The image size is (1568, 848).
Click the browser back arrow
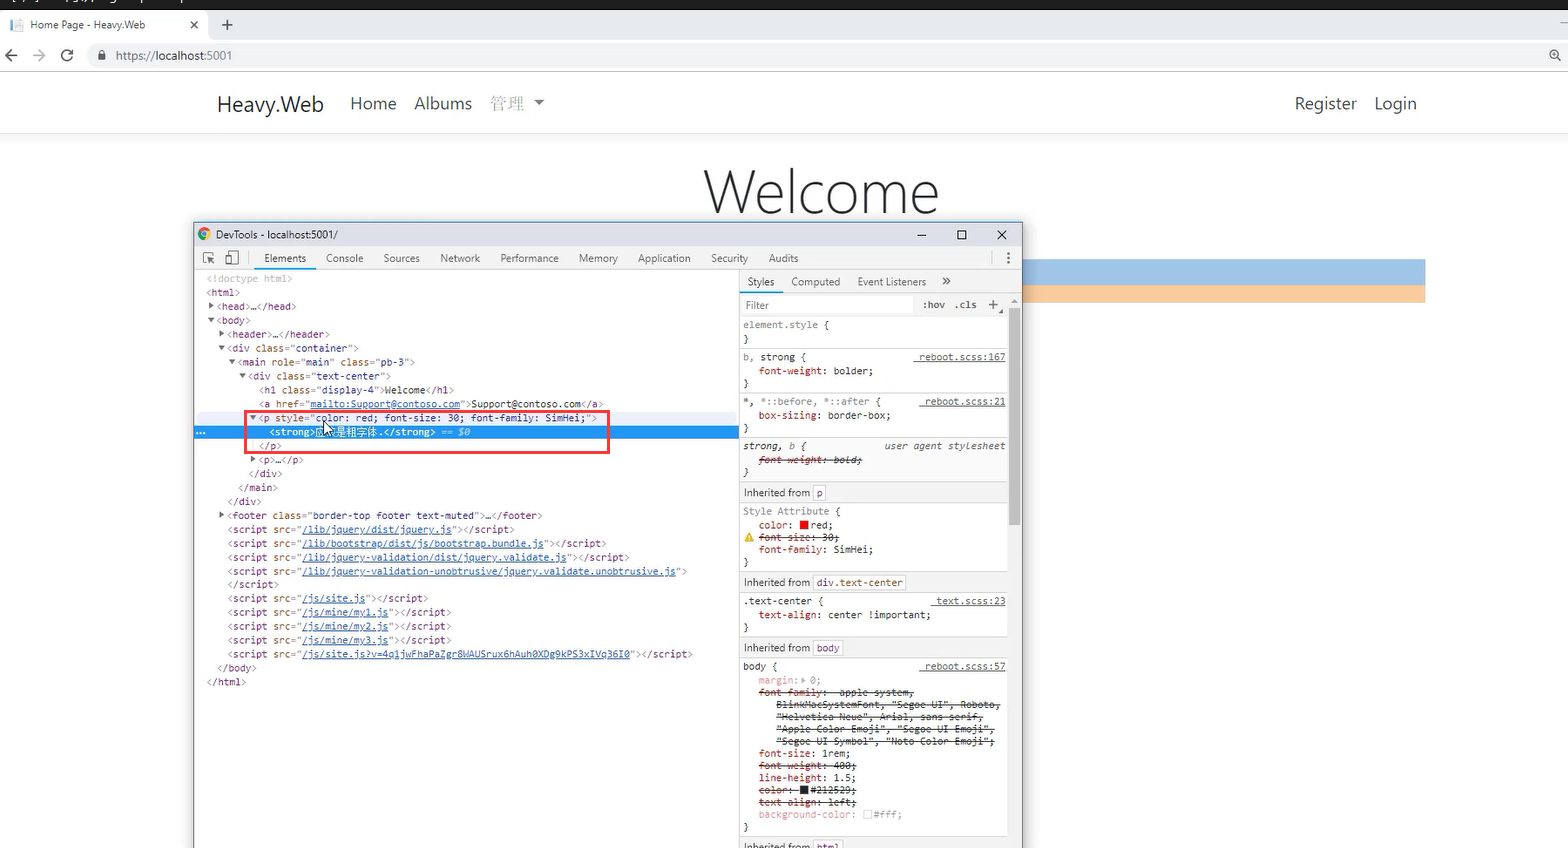(12, 55)
